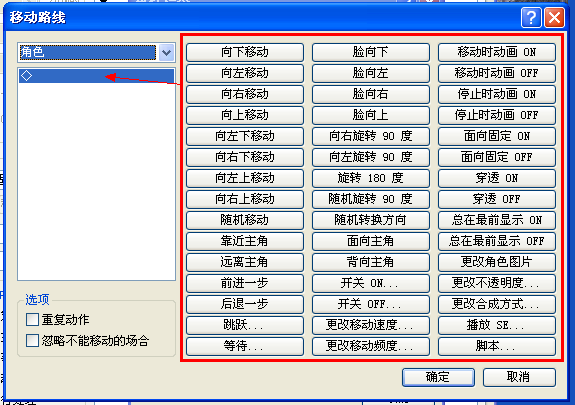
Task: Add 随机旋转 90 度 command
Action: pyautogui.click(x=371, y=199)
